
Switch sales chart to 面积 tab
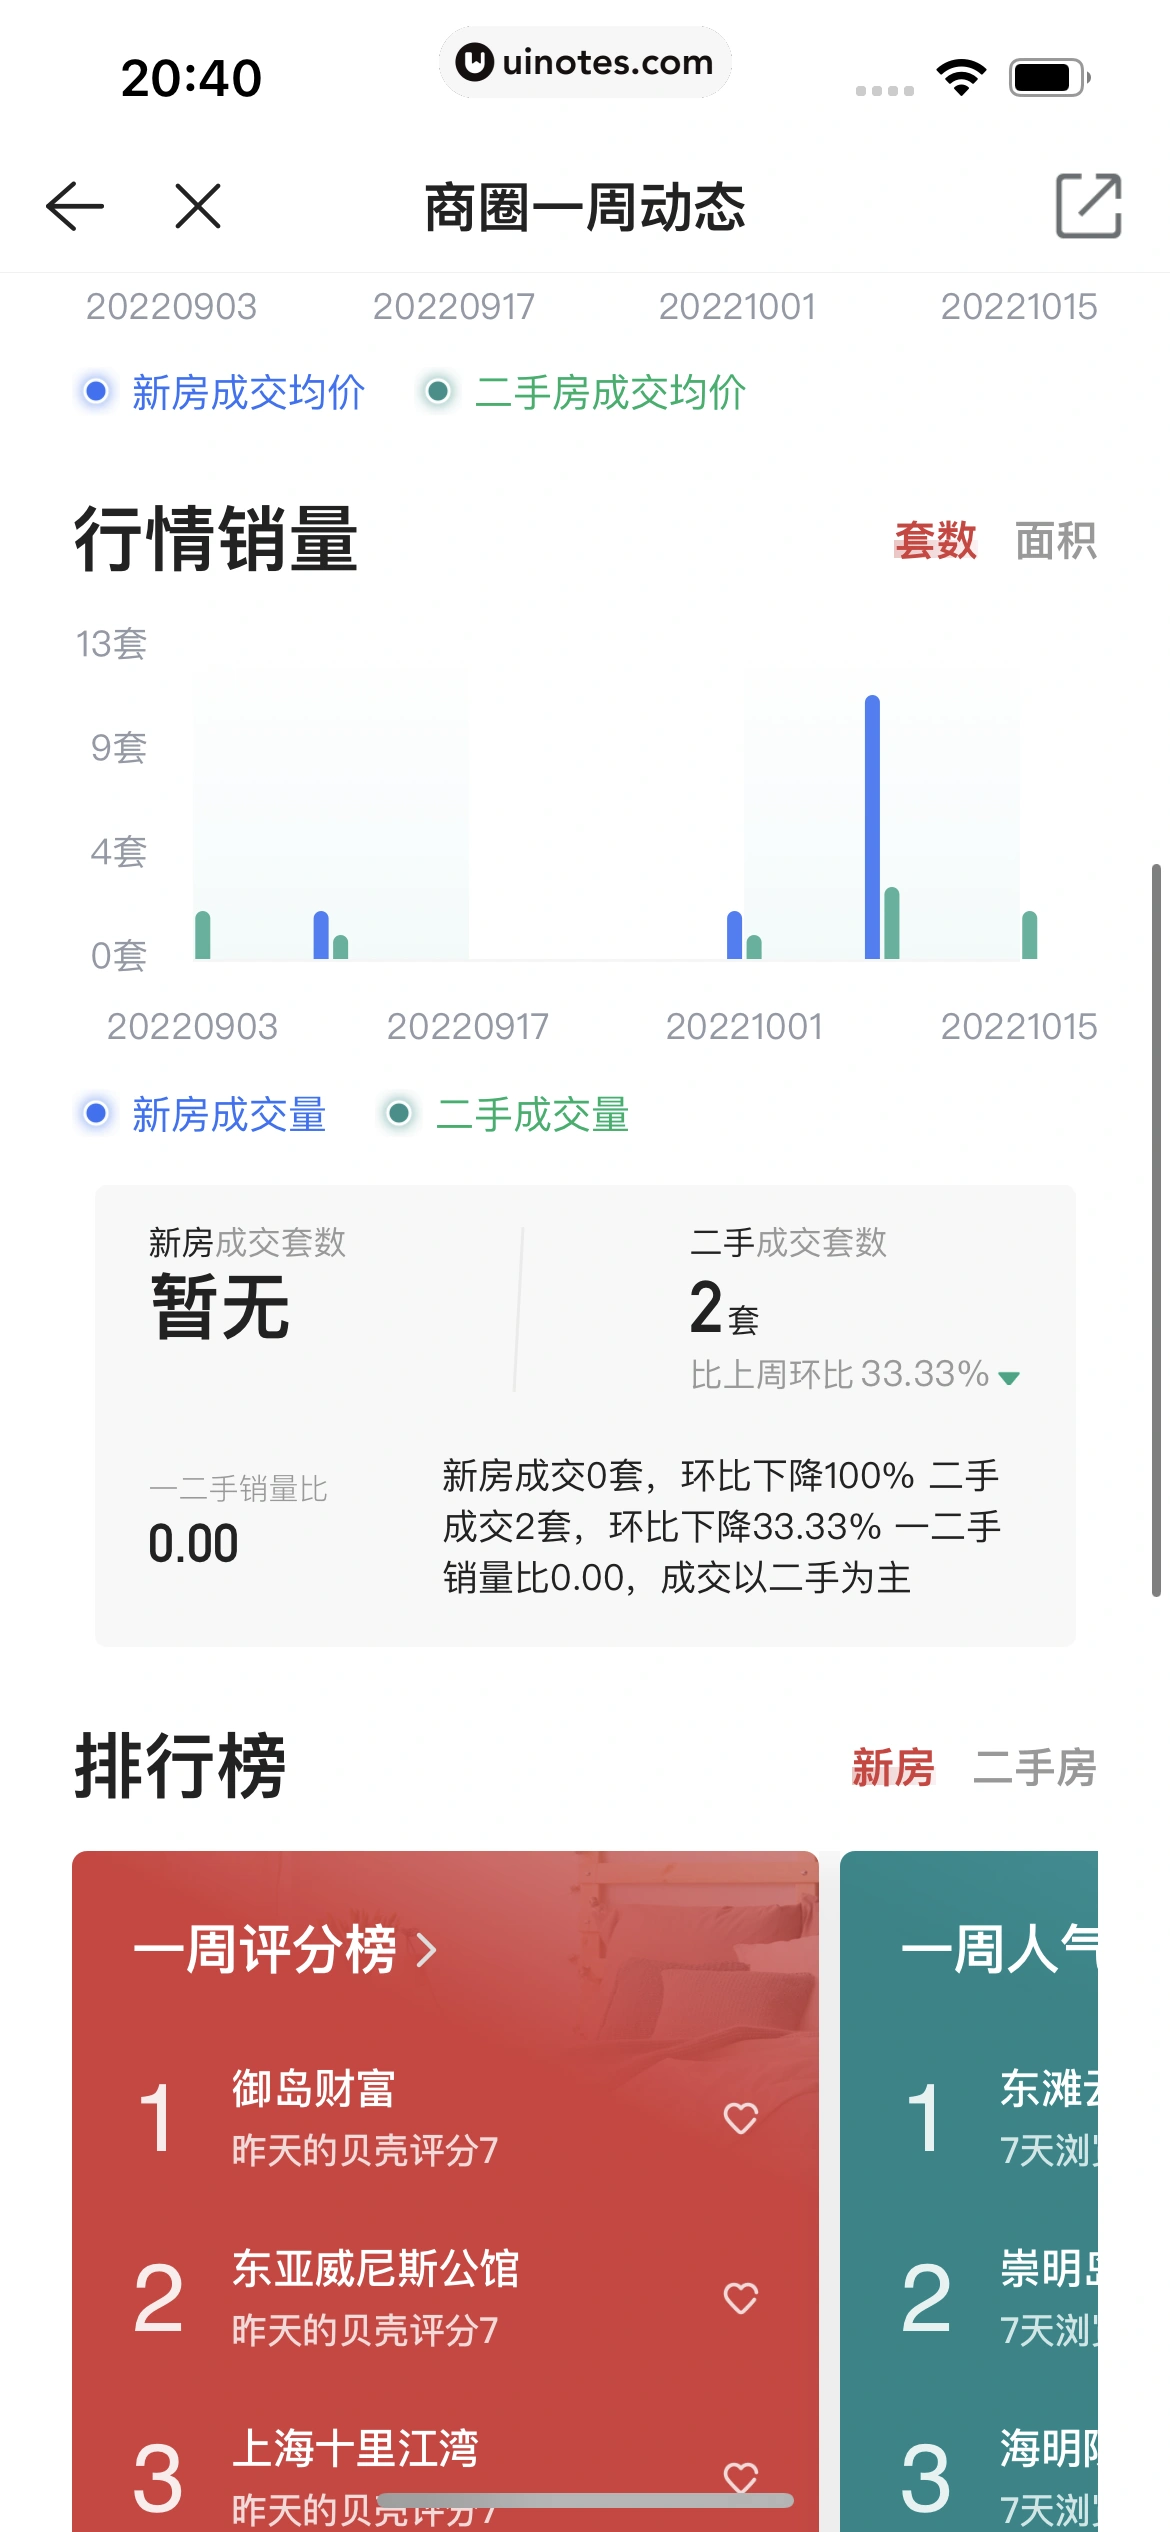point(1055,541)
